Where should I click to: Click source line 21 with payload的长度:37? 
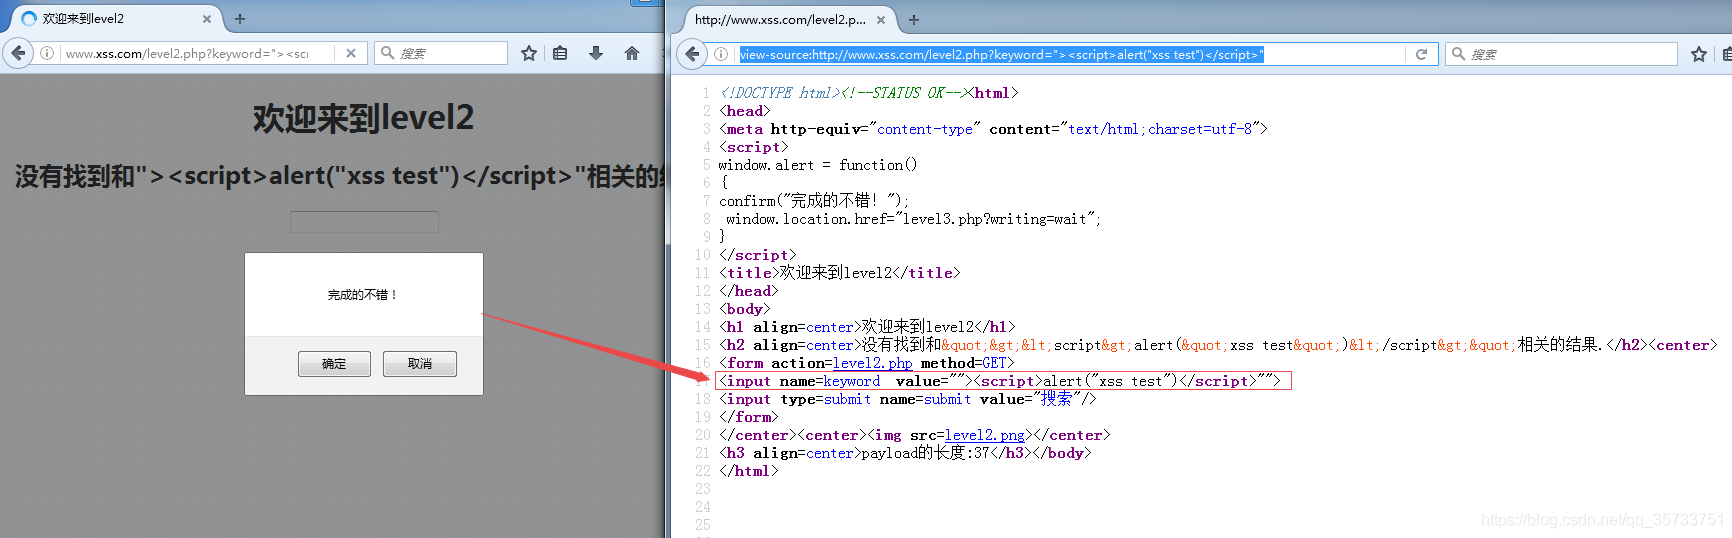(x=905, y=453)
